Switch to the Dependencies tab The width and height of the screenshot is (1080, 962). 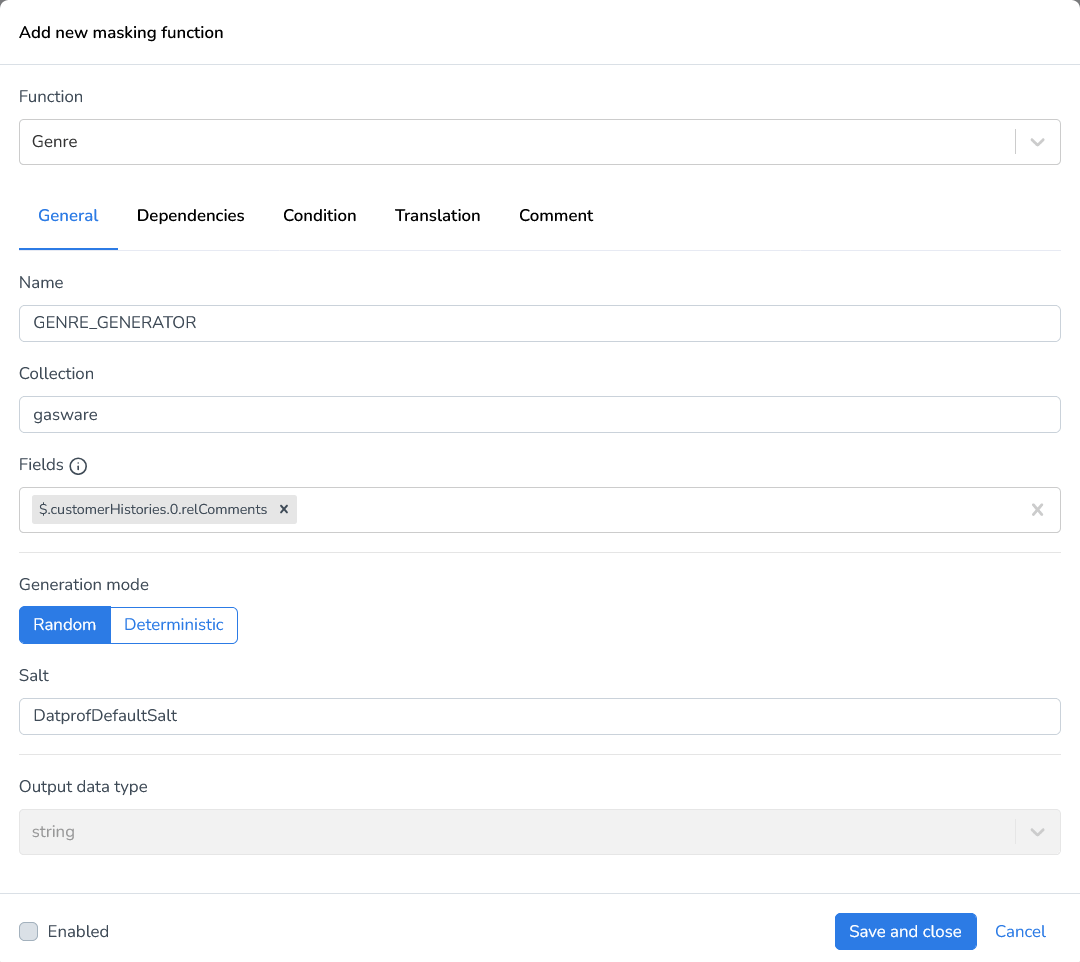click(190, 216)
